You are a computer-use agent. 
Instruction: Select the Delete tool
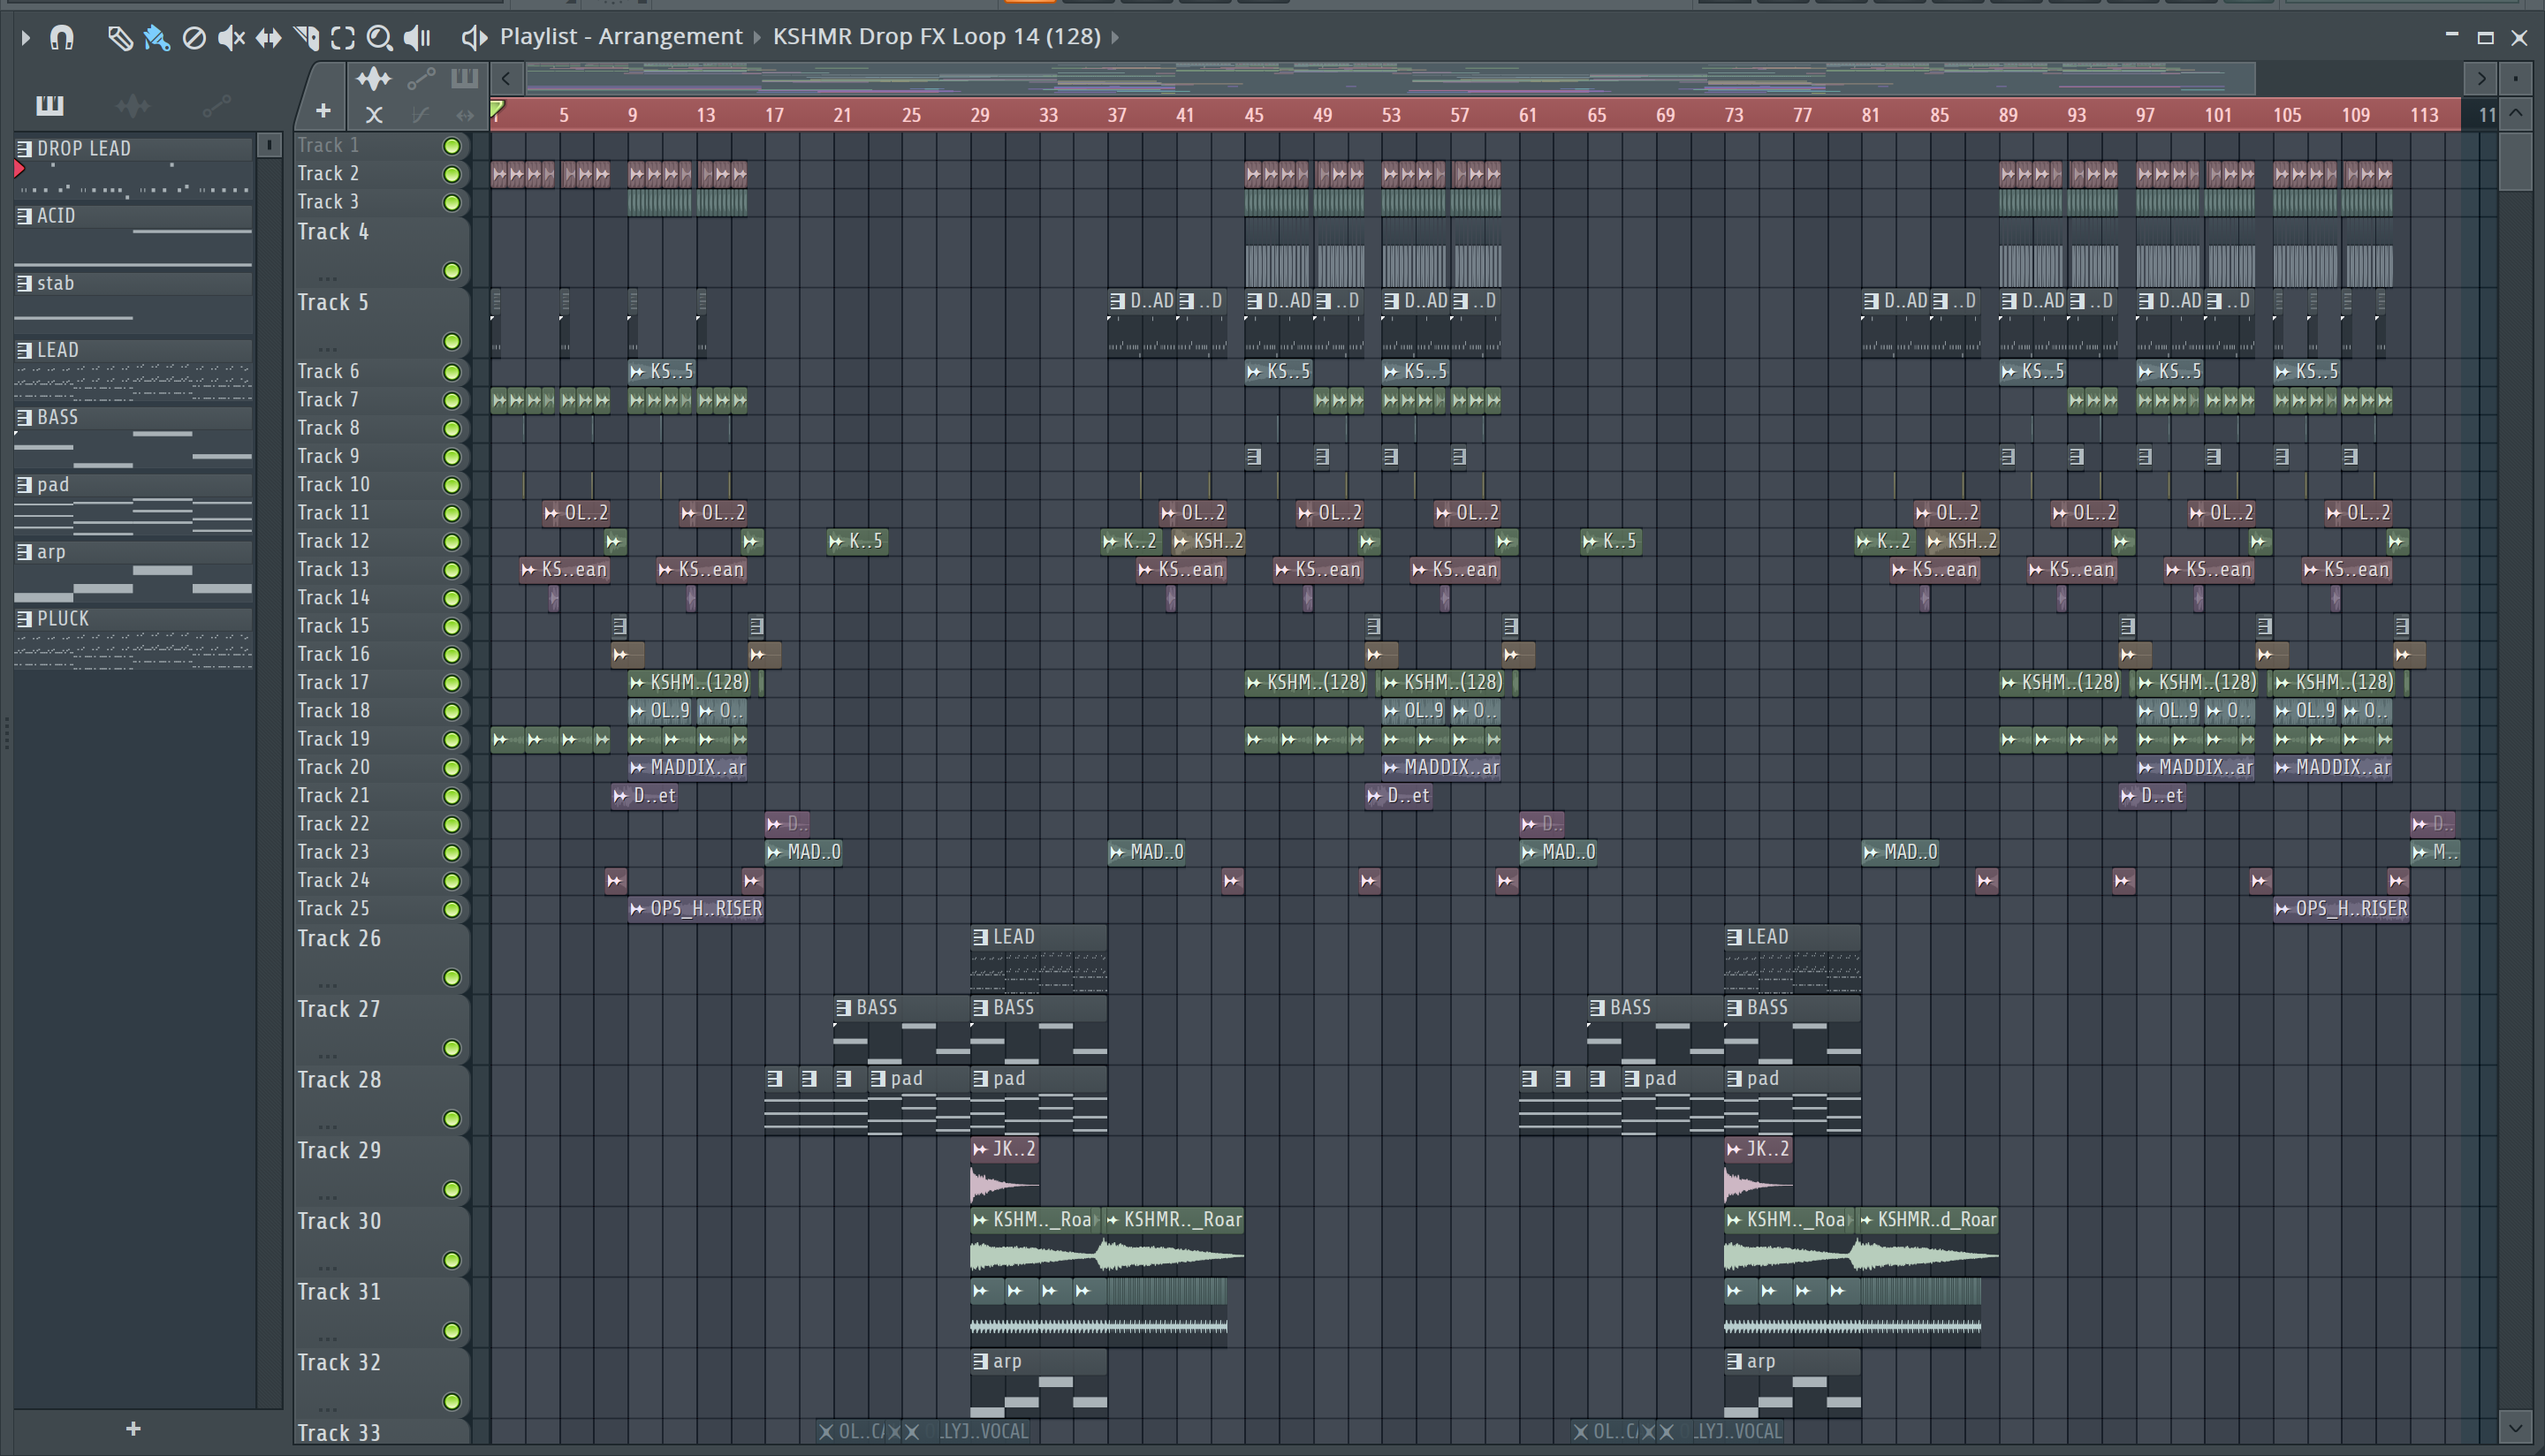point(194,38)
